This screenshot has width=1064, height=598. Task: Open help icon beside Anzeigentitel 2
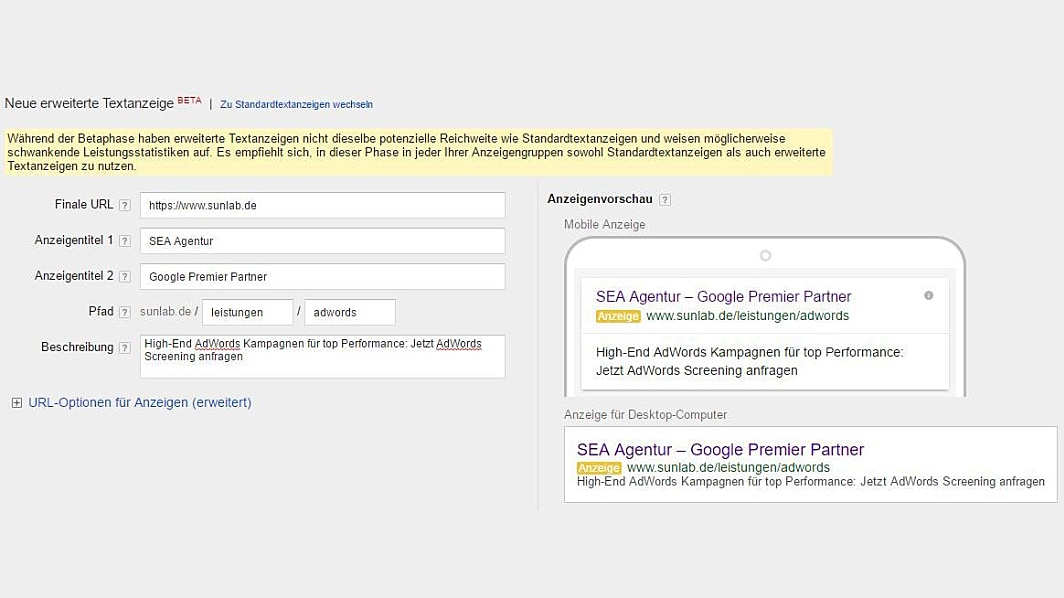pyautogui.click(x=125, y=276)
